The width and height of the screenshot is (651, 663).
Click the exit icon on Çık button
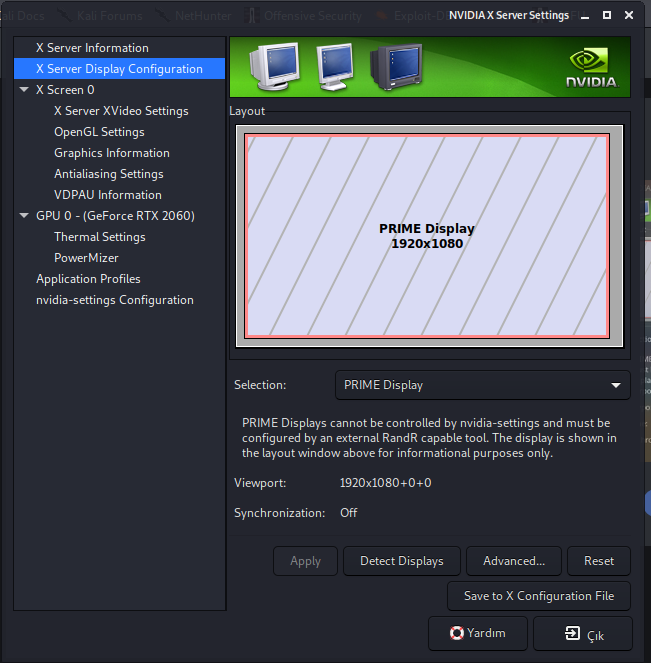[x=572, y=633]
